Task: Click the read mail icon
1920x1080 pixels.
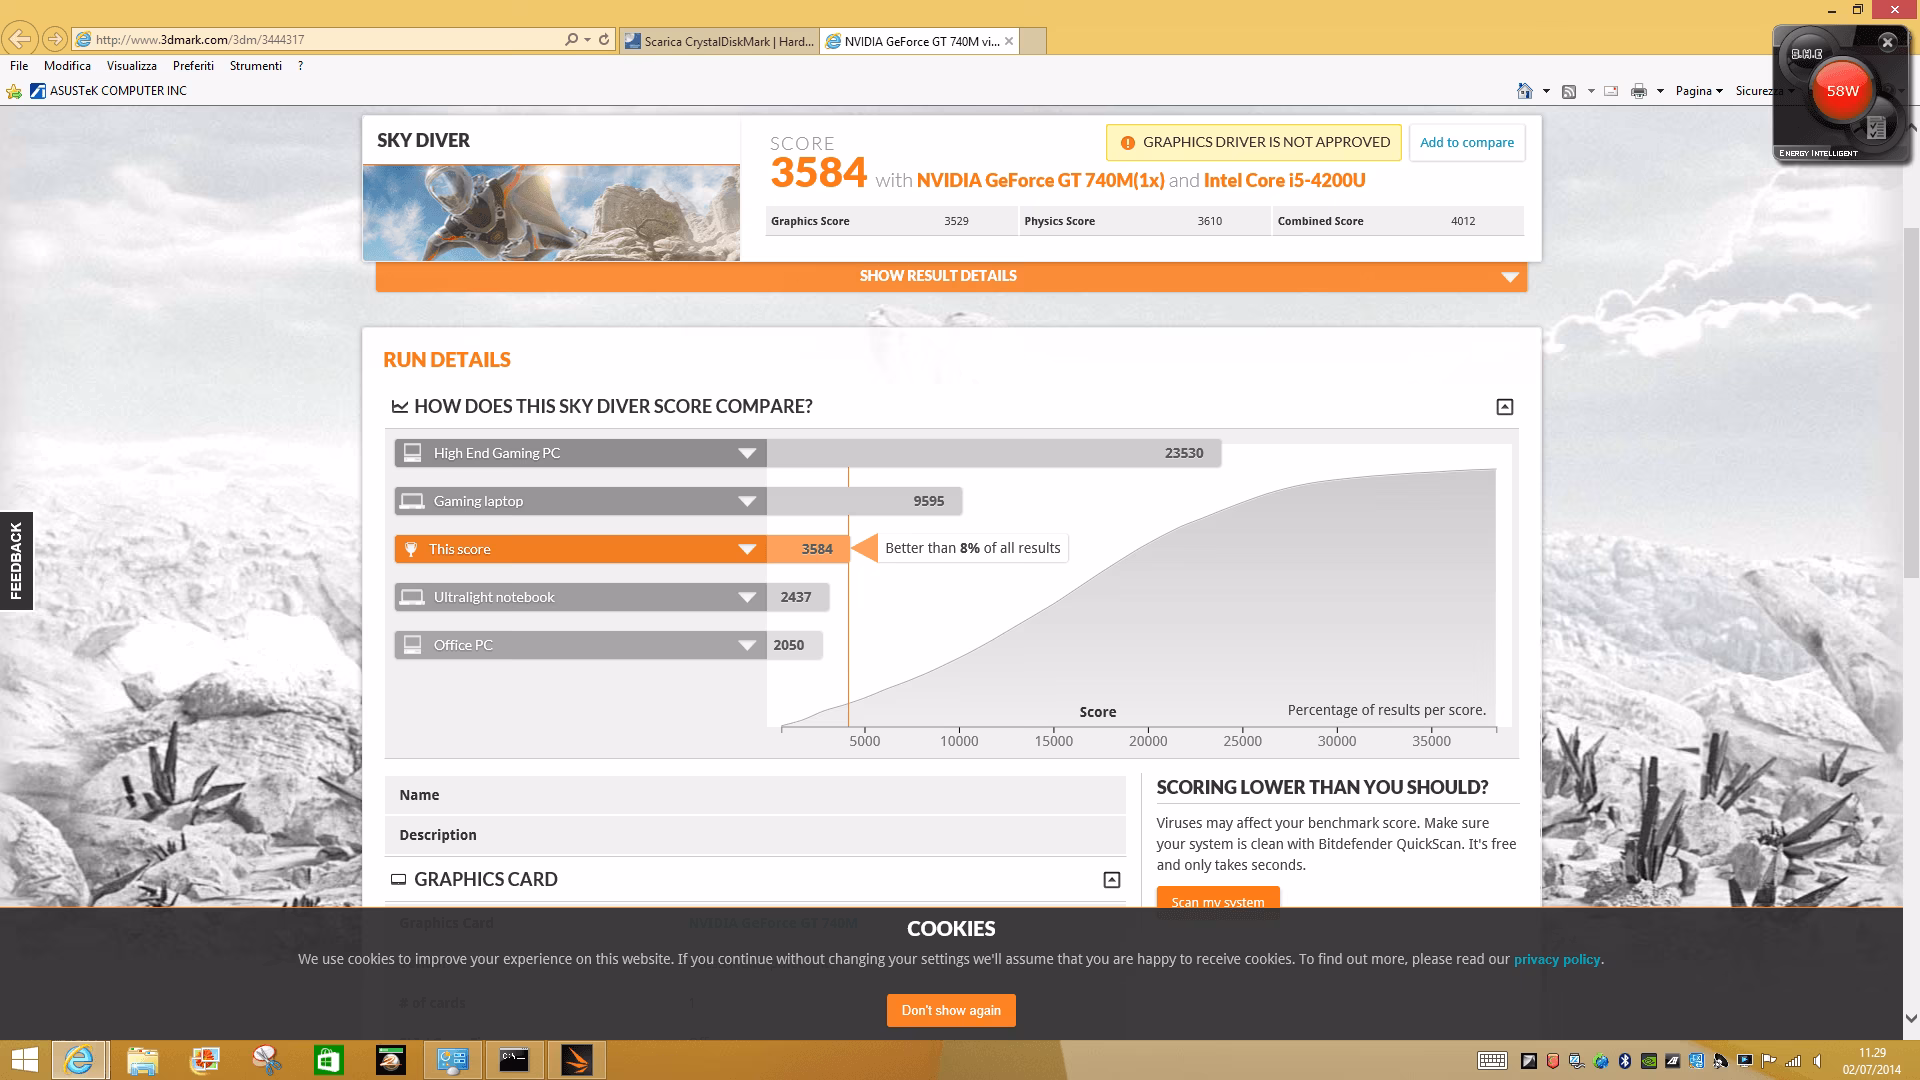Action: 1611,91
